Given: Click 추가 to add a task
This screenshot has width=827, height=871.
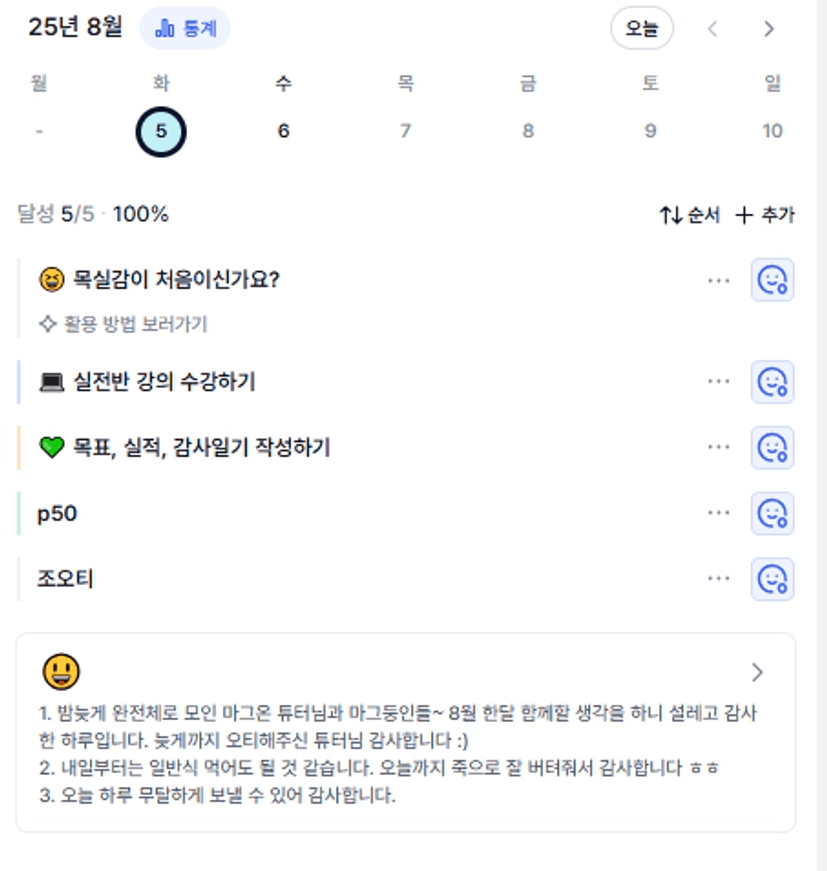Looking at the screenshot, I should 765,214.
